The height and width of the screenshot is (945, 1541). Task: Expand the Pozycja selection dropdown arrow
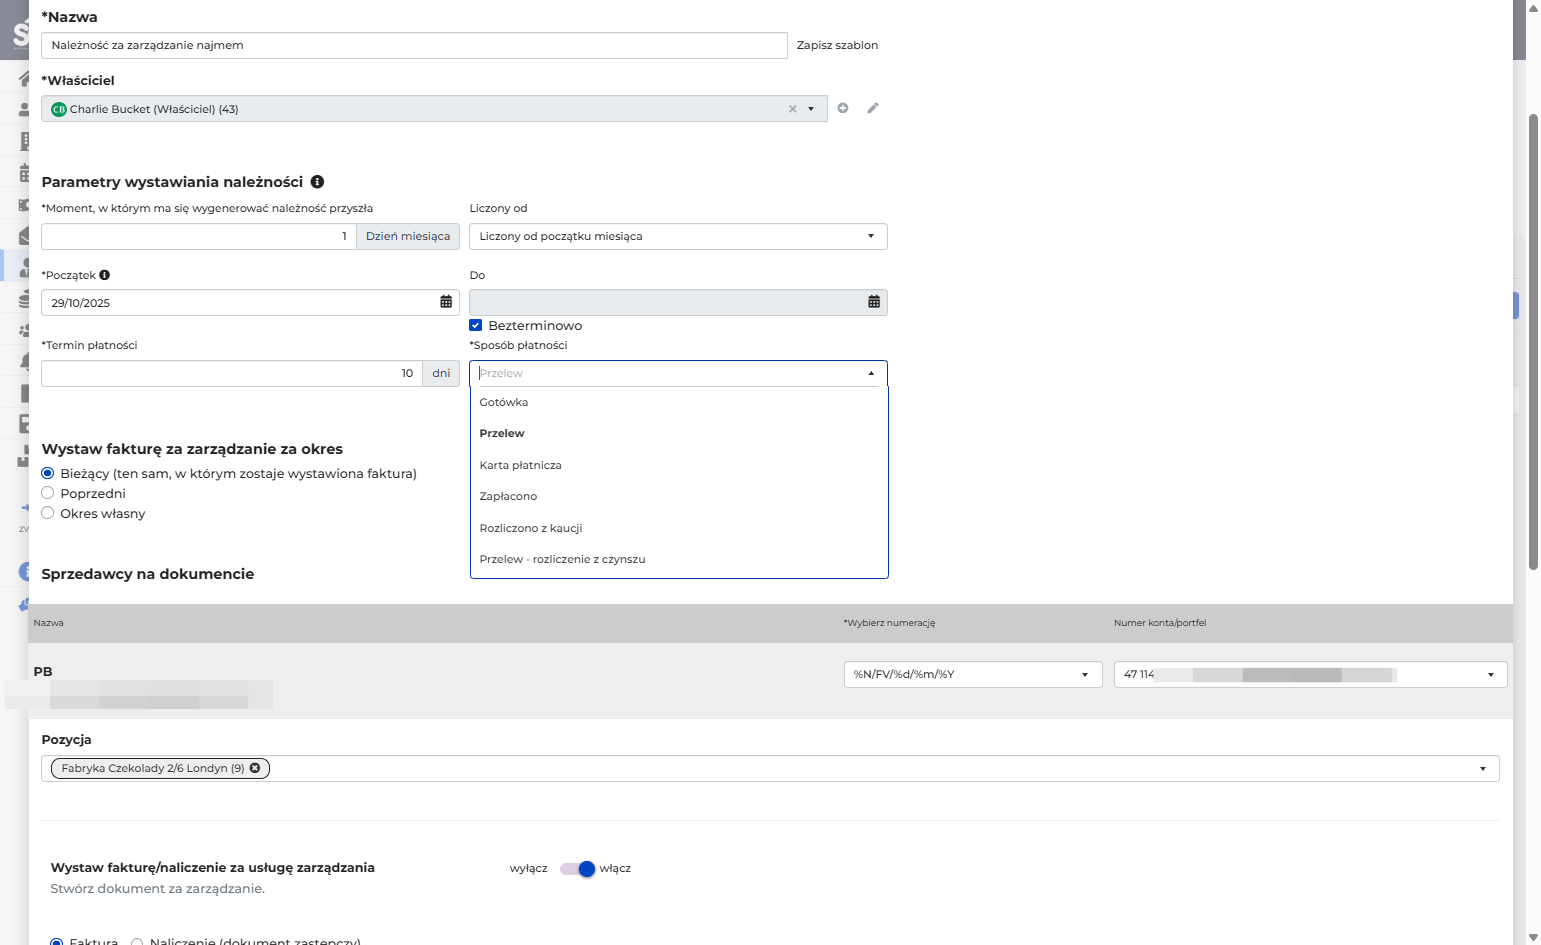tap(1483, 769)
